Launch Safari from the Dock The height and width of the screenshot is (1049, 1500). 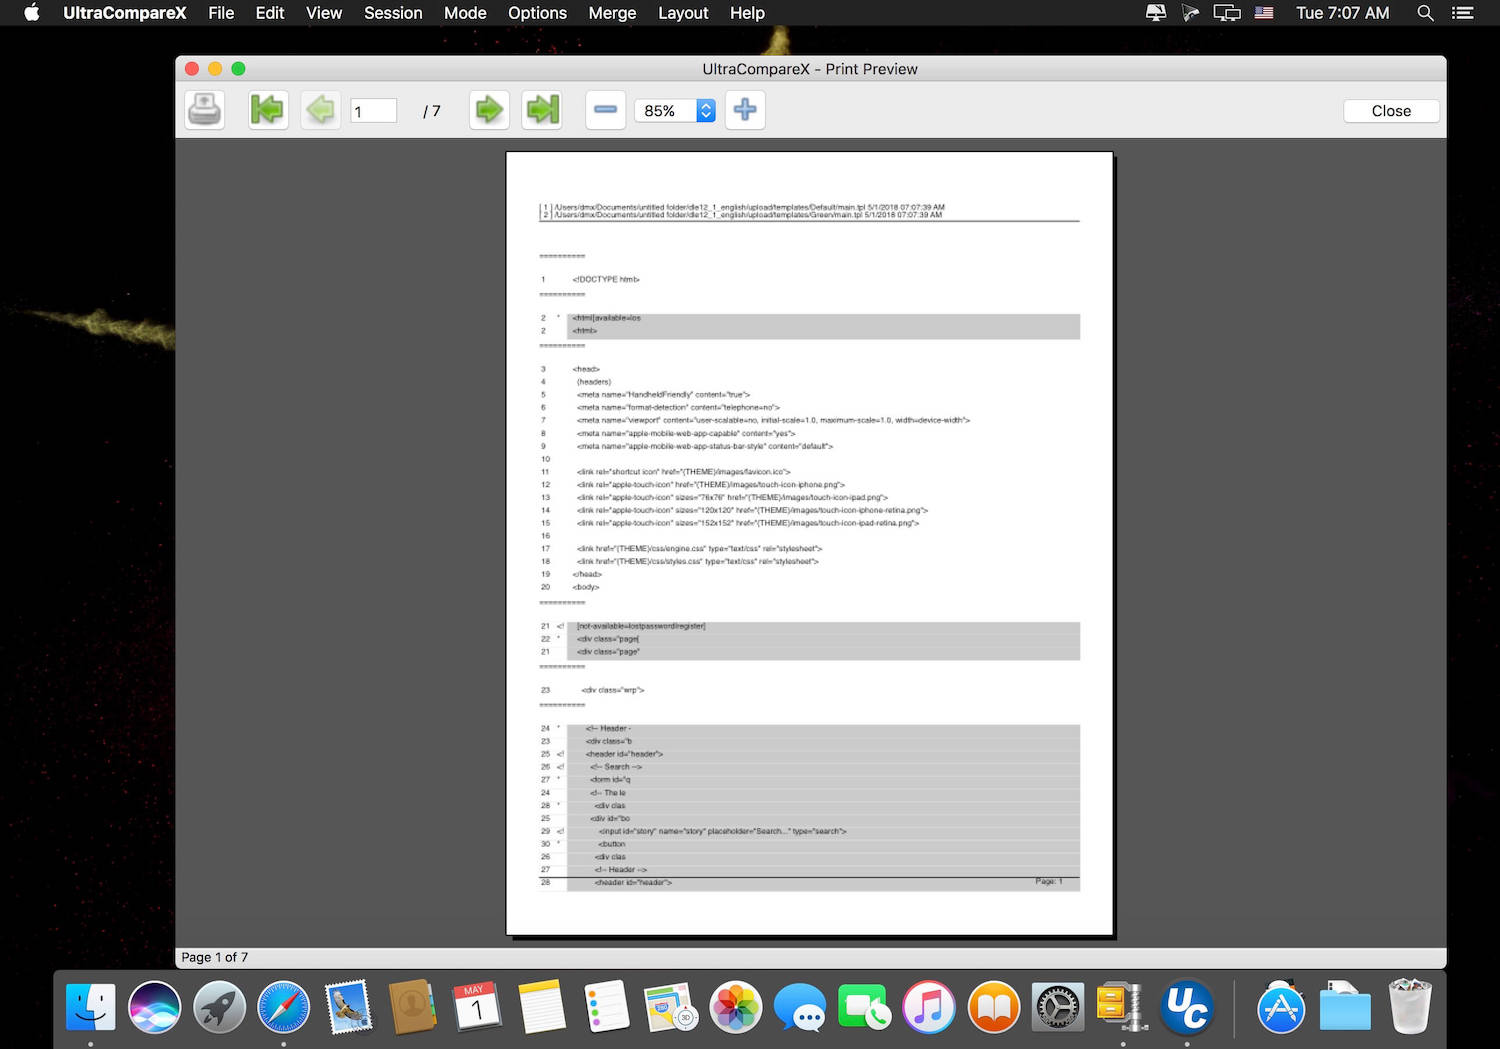click(283, 1006)
